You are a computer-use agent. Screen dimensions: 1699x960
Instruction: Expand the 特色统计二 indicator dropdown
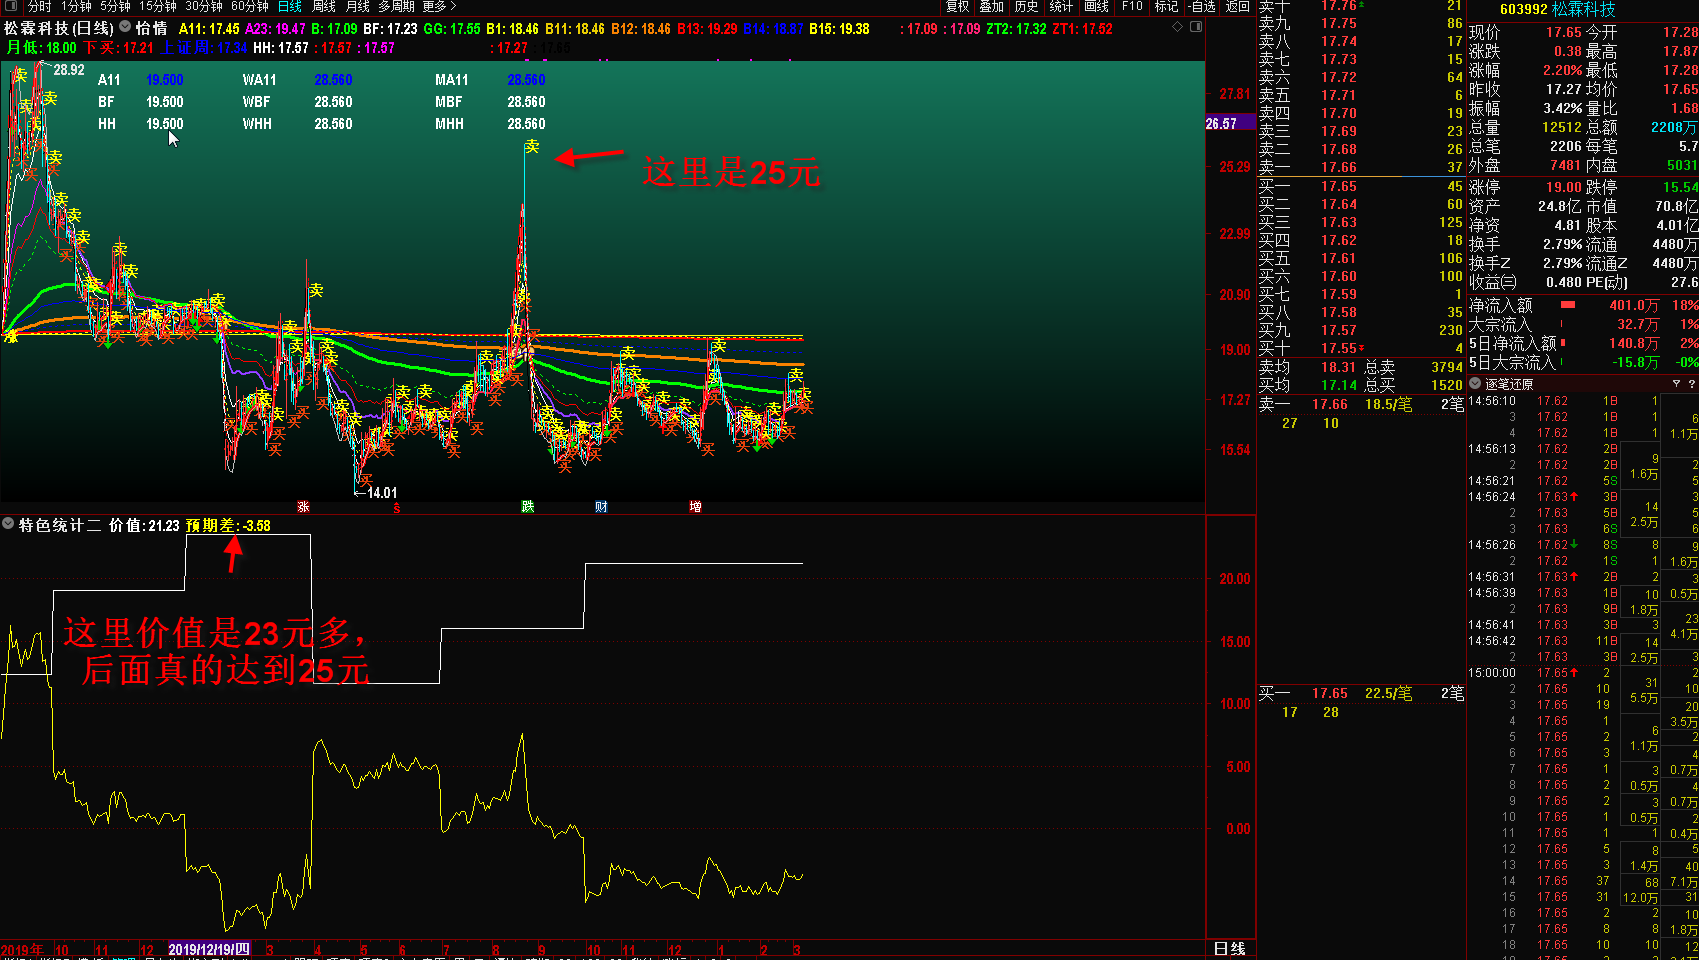[x=8, y=524]
